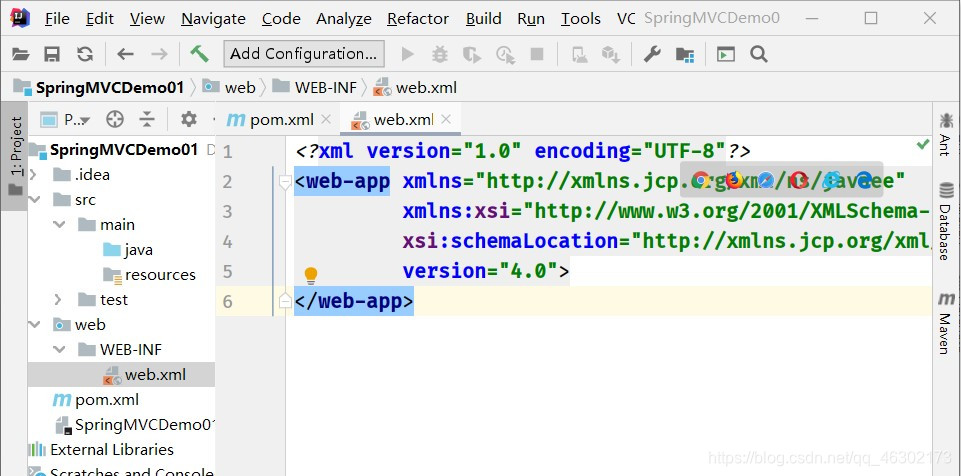Screen dimensions: 961x476
Task: Open in Firefox browser icon
Action: click(x=733, y=180)
